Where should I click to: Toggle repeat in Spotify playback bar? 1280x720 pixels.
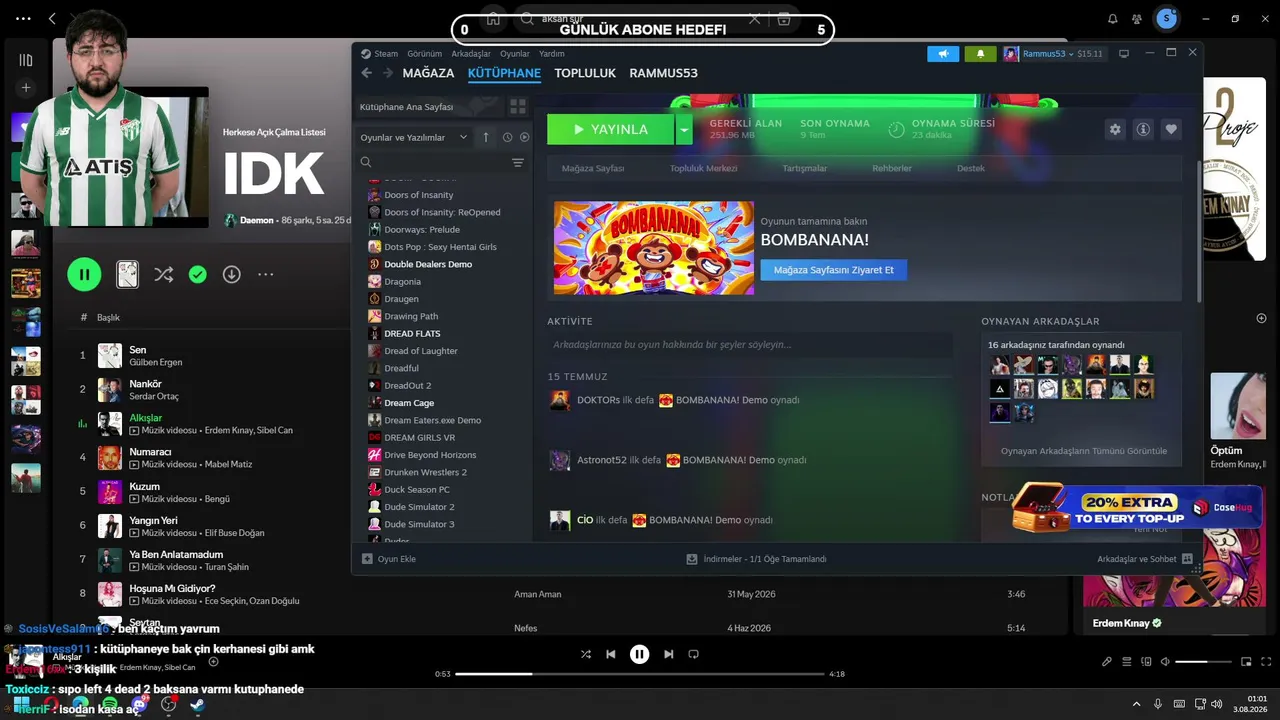pyautogui.click(x=693, y=654)
